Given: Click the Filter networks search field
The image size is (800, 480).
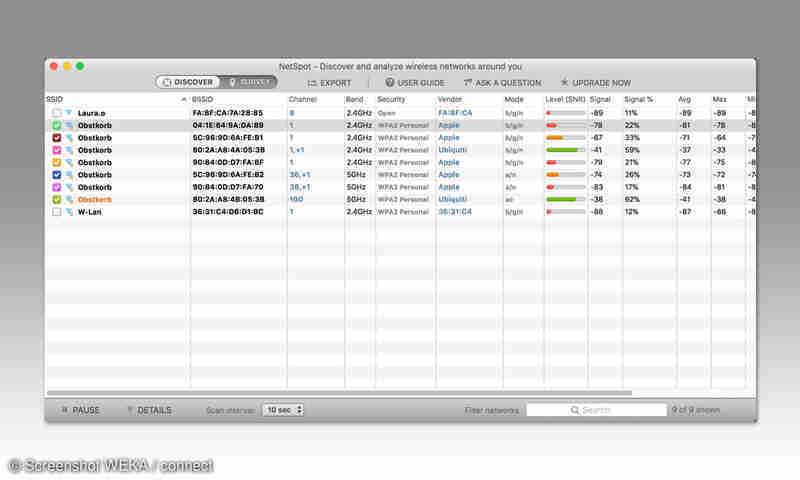Looking at the screenshot, I should pyautogui.click(x=596, y=410).
